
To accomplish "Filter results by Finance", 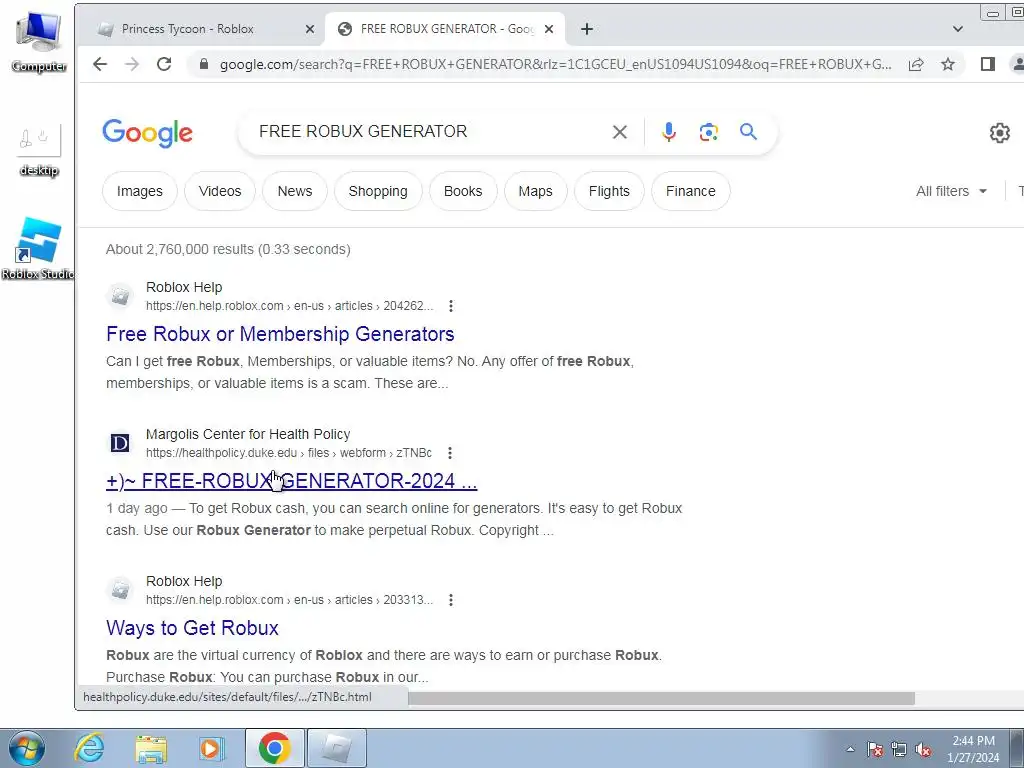I will tap(691, 191).
